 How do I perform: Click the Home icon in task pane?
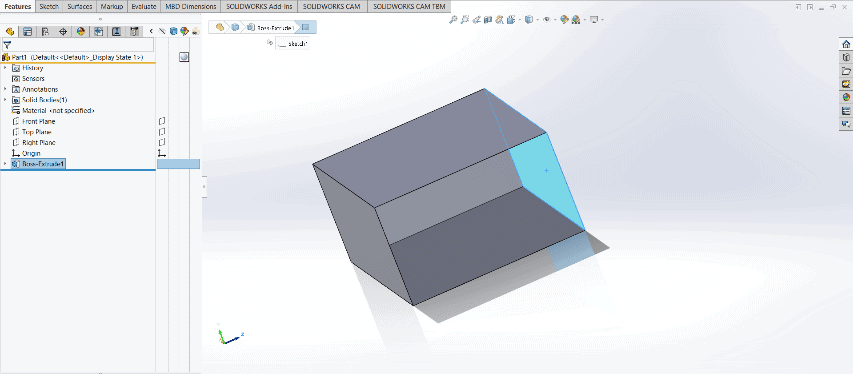845,45
